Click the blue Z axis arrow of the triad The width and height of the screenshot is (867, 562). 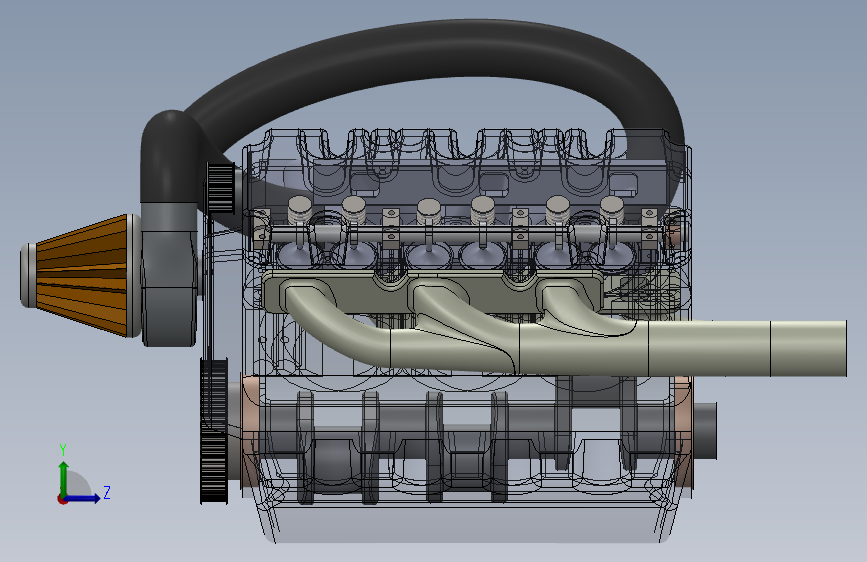click(83, 498)
